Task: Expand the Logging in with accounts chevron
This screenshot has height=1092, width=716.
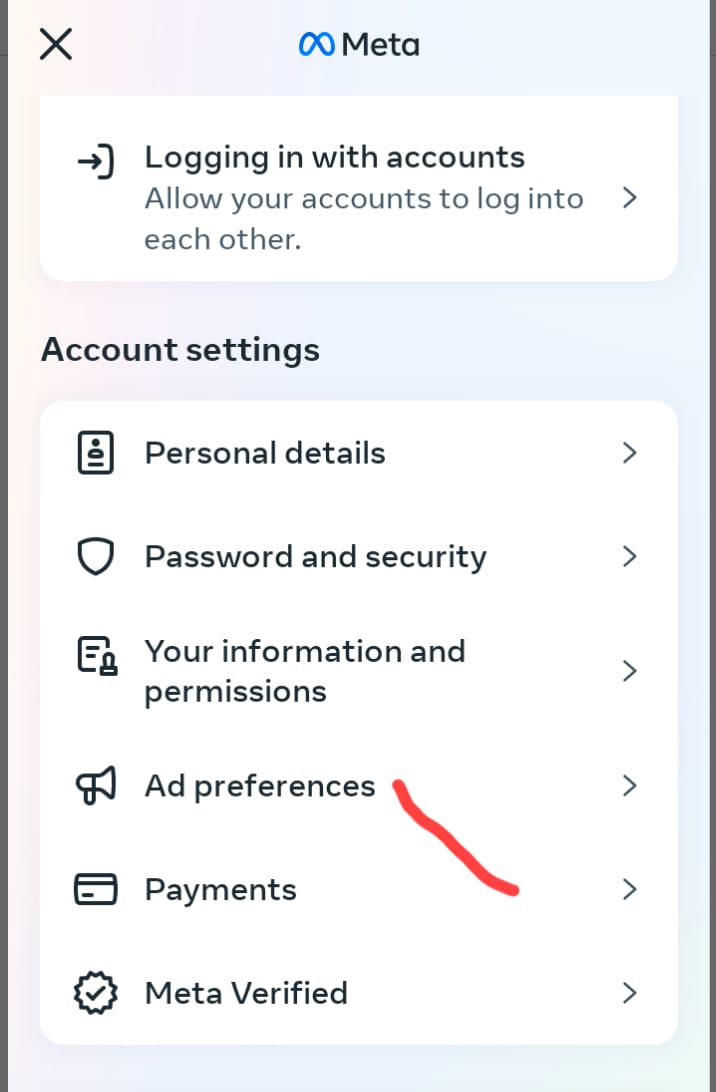Action: click(x=630, y=198)
